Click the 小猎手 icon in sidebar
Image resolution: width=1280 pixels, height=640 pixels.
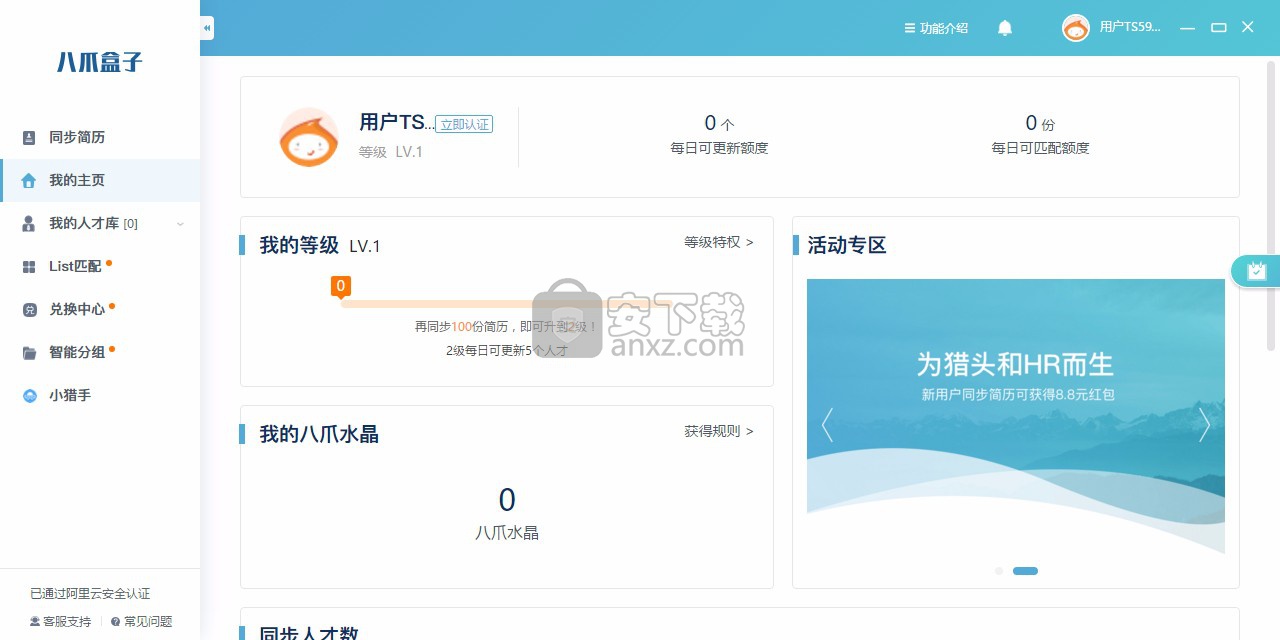coord(29,395)
